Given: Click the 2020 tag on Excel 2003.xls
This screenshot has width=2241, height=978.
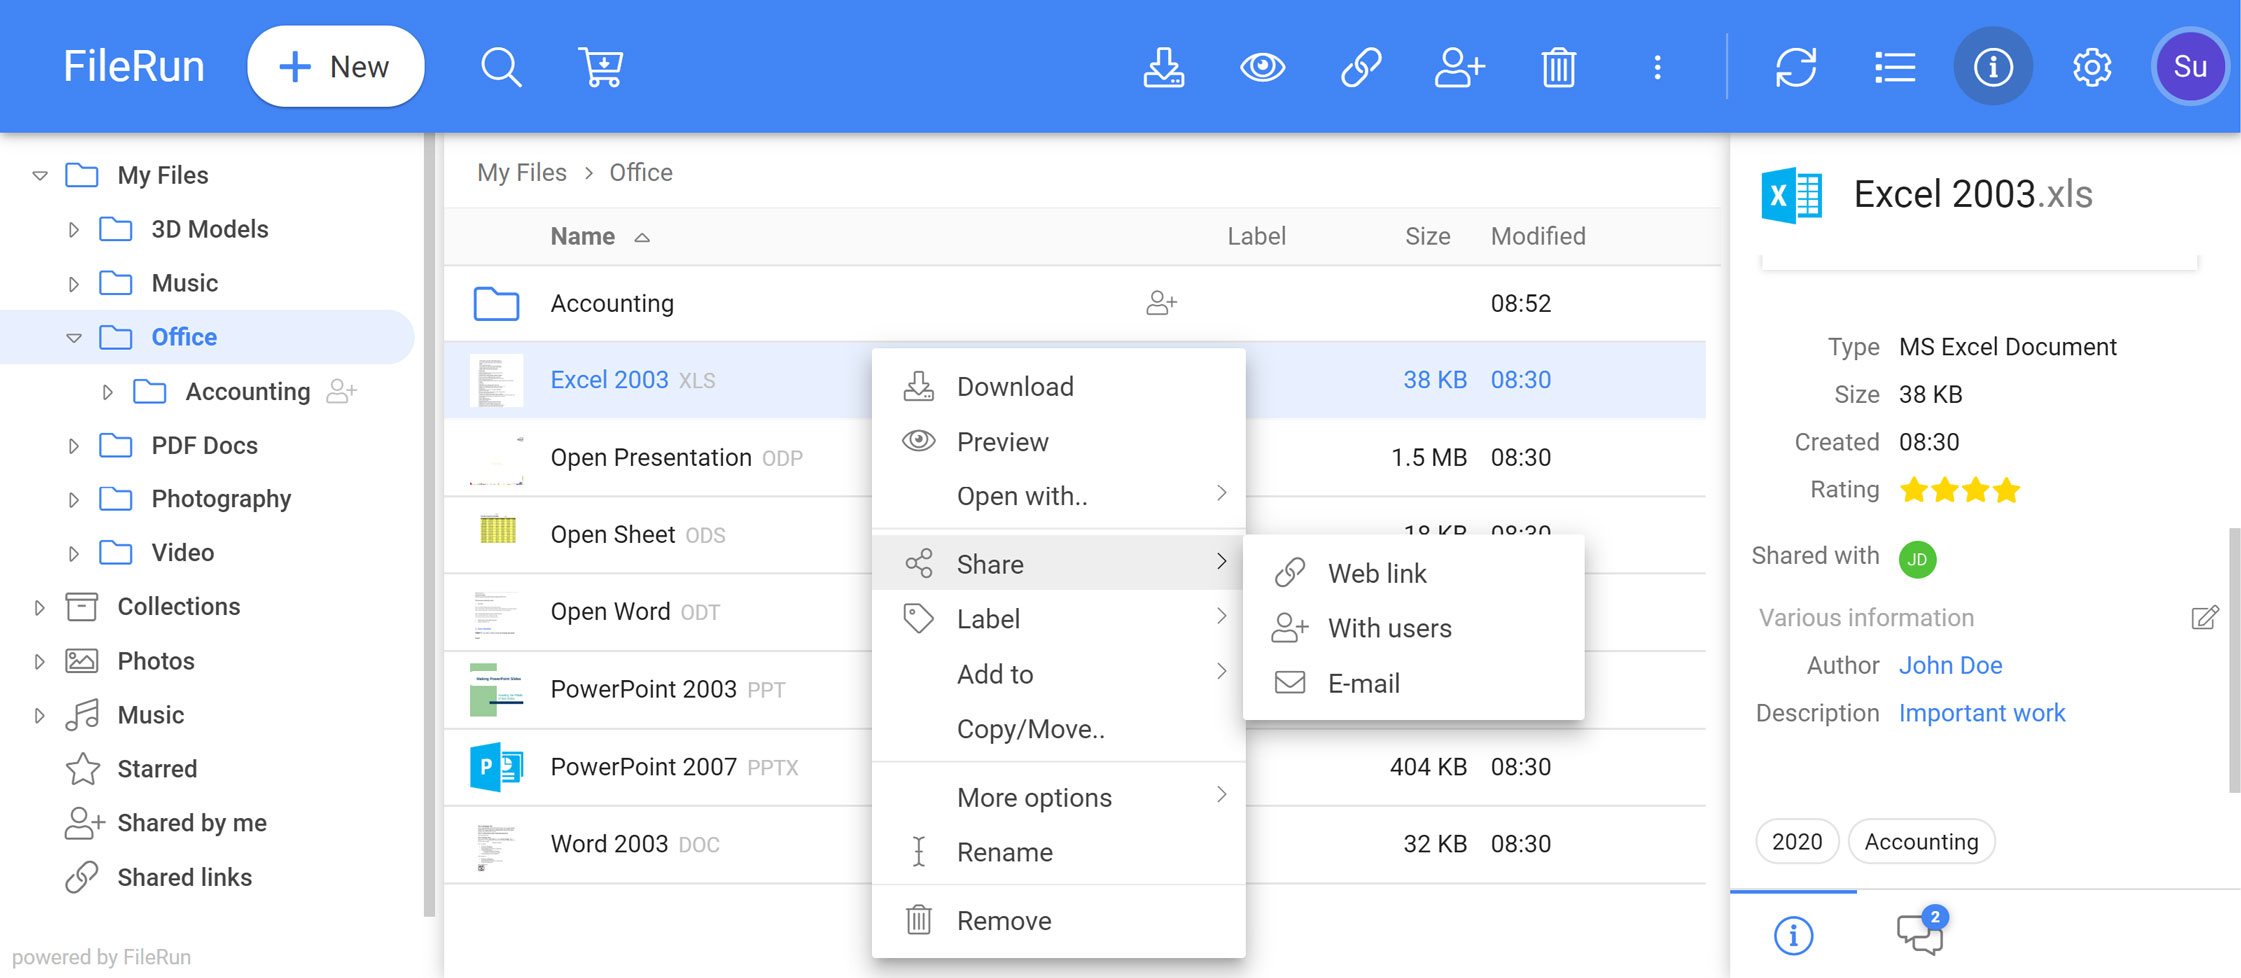Looking at the screenshot, I should tap(1796, 841).
